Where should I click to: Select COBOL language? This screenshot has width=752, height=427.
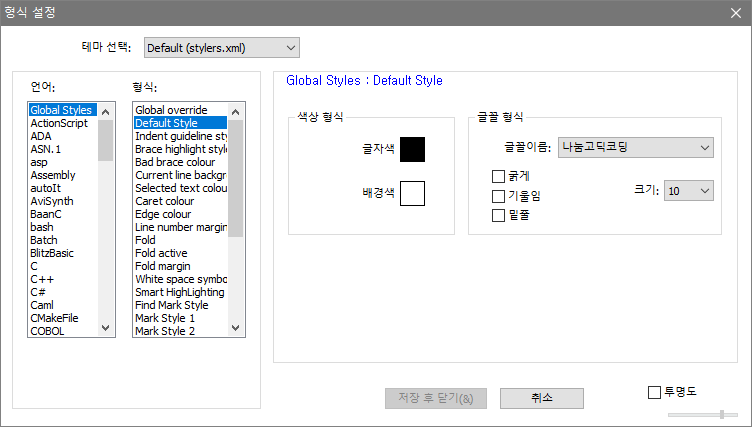[63, 331]
